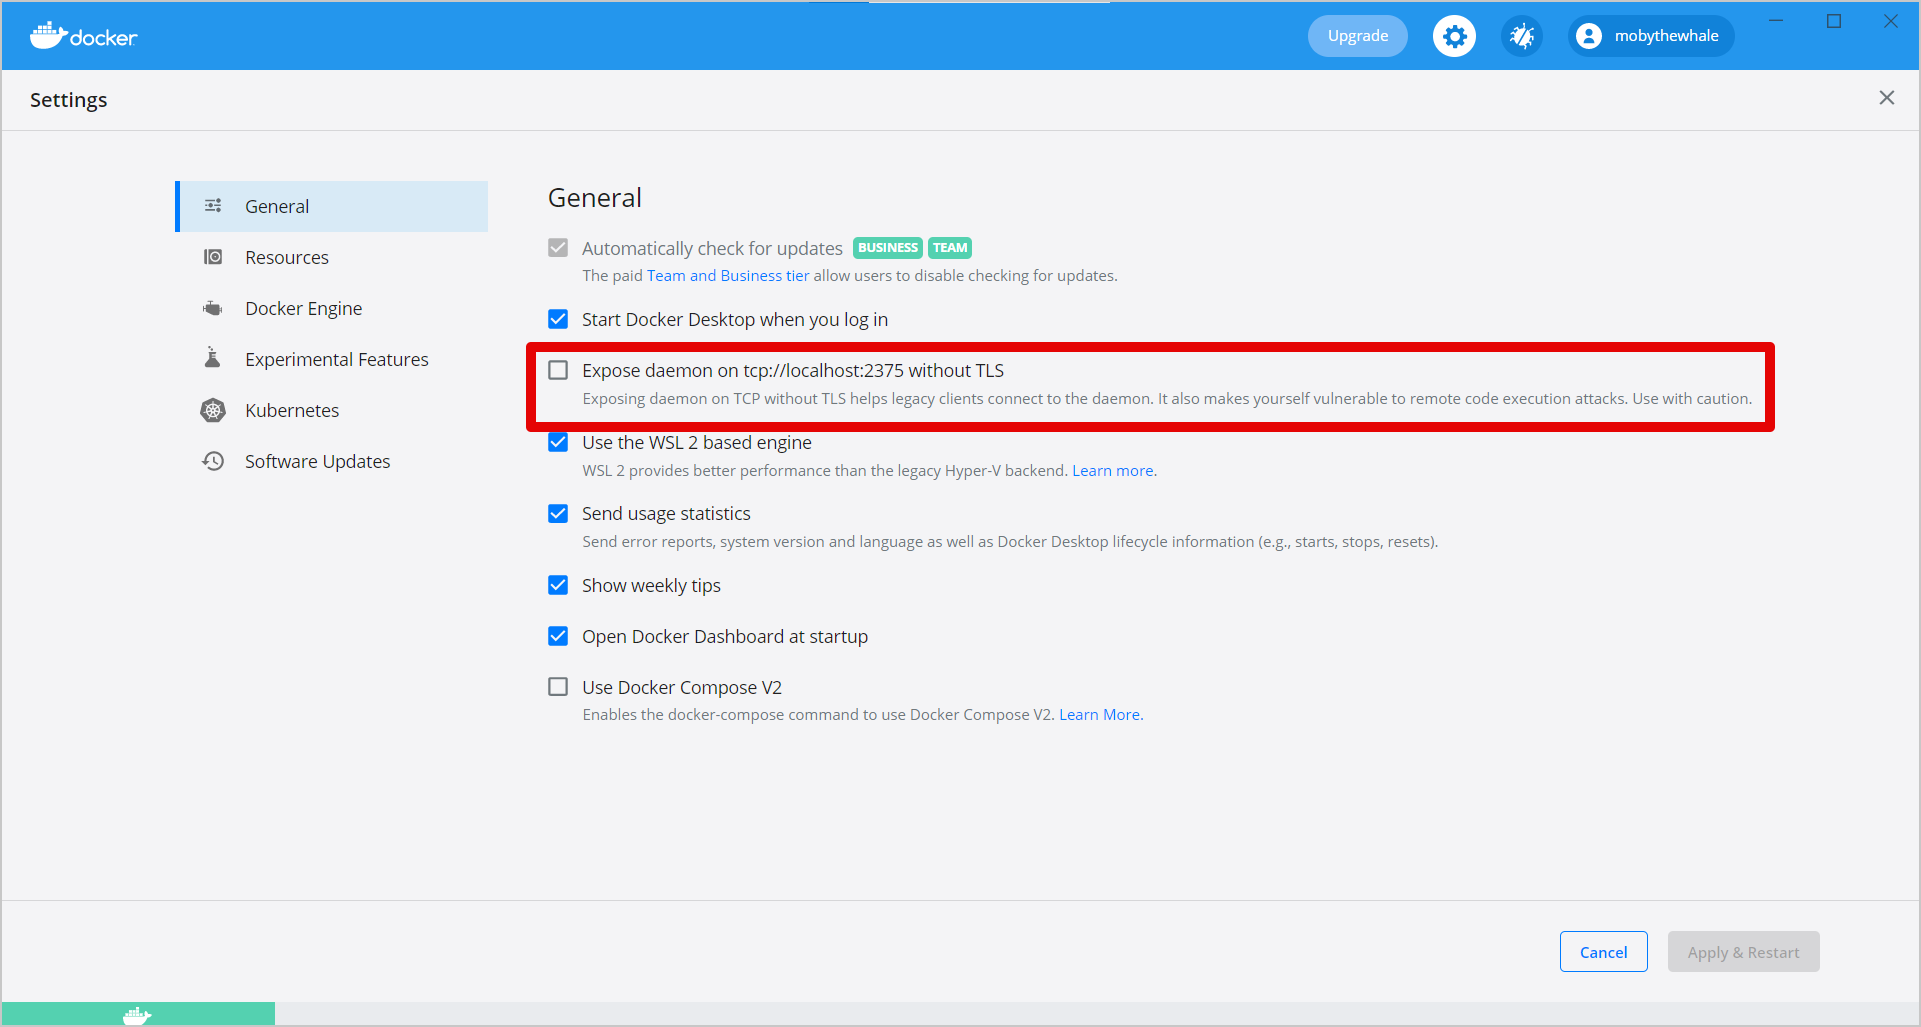
Task: Select the Software Updates clock icon
Action: [213, 461]
